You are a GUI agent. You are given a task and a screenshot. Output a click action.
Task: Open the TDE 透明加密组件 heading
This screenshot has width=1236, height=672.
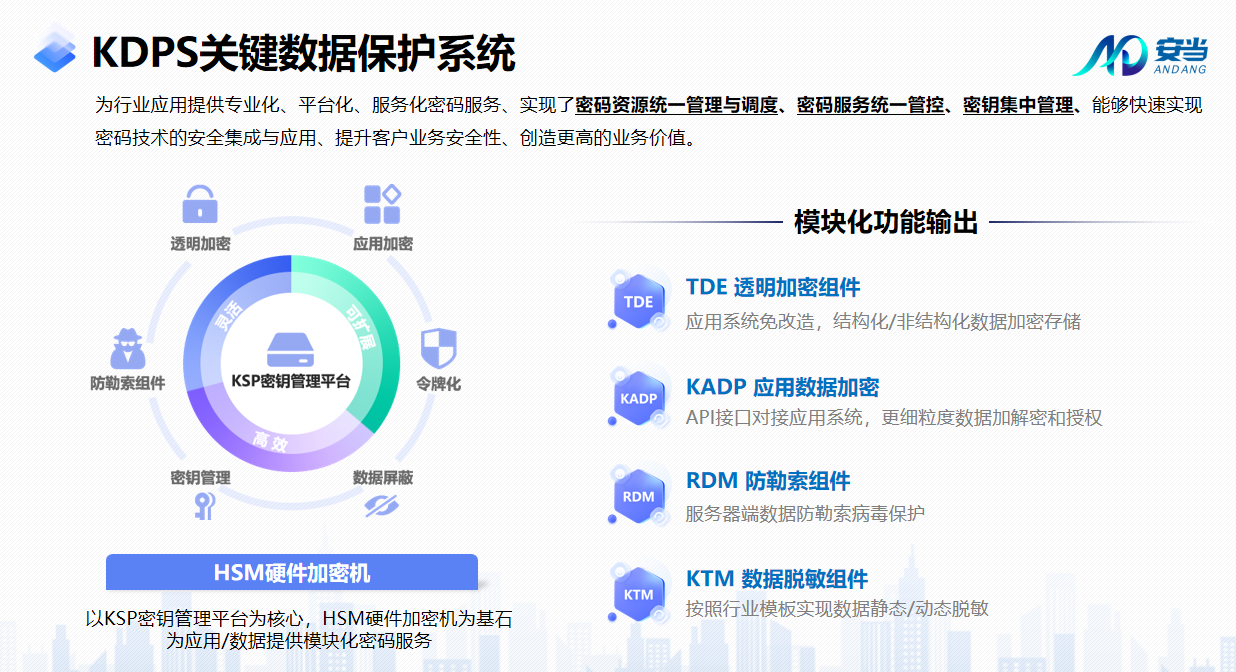point(773,288)
